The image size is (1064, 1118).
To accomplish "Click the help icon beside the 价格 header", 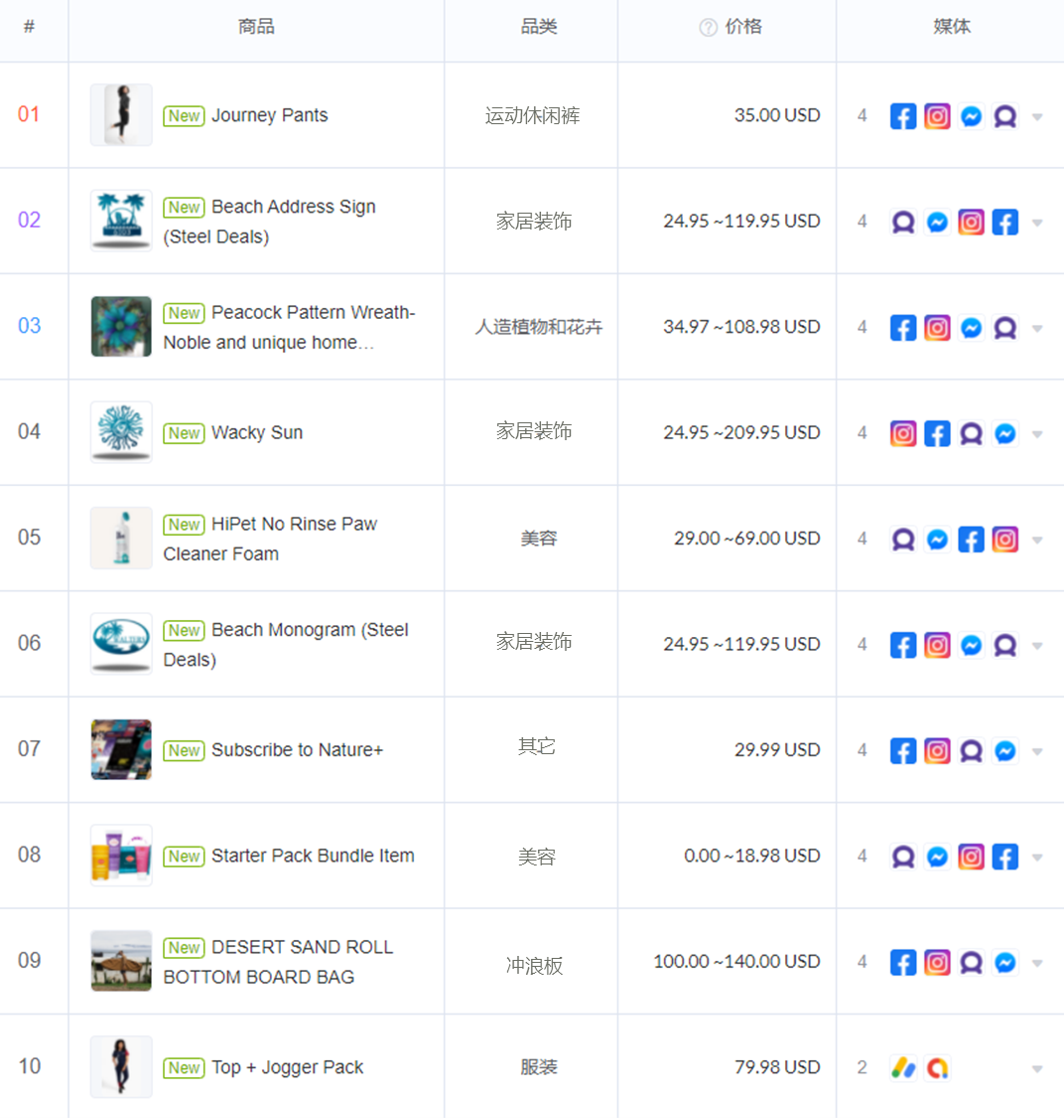I will 709,27.
